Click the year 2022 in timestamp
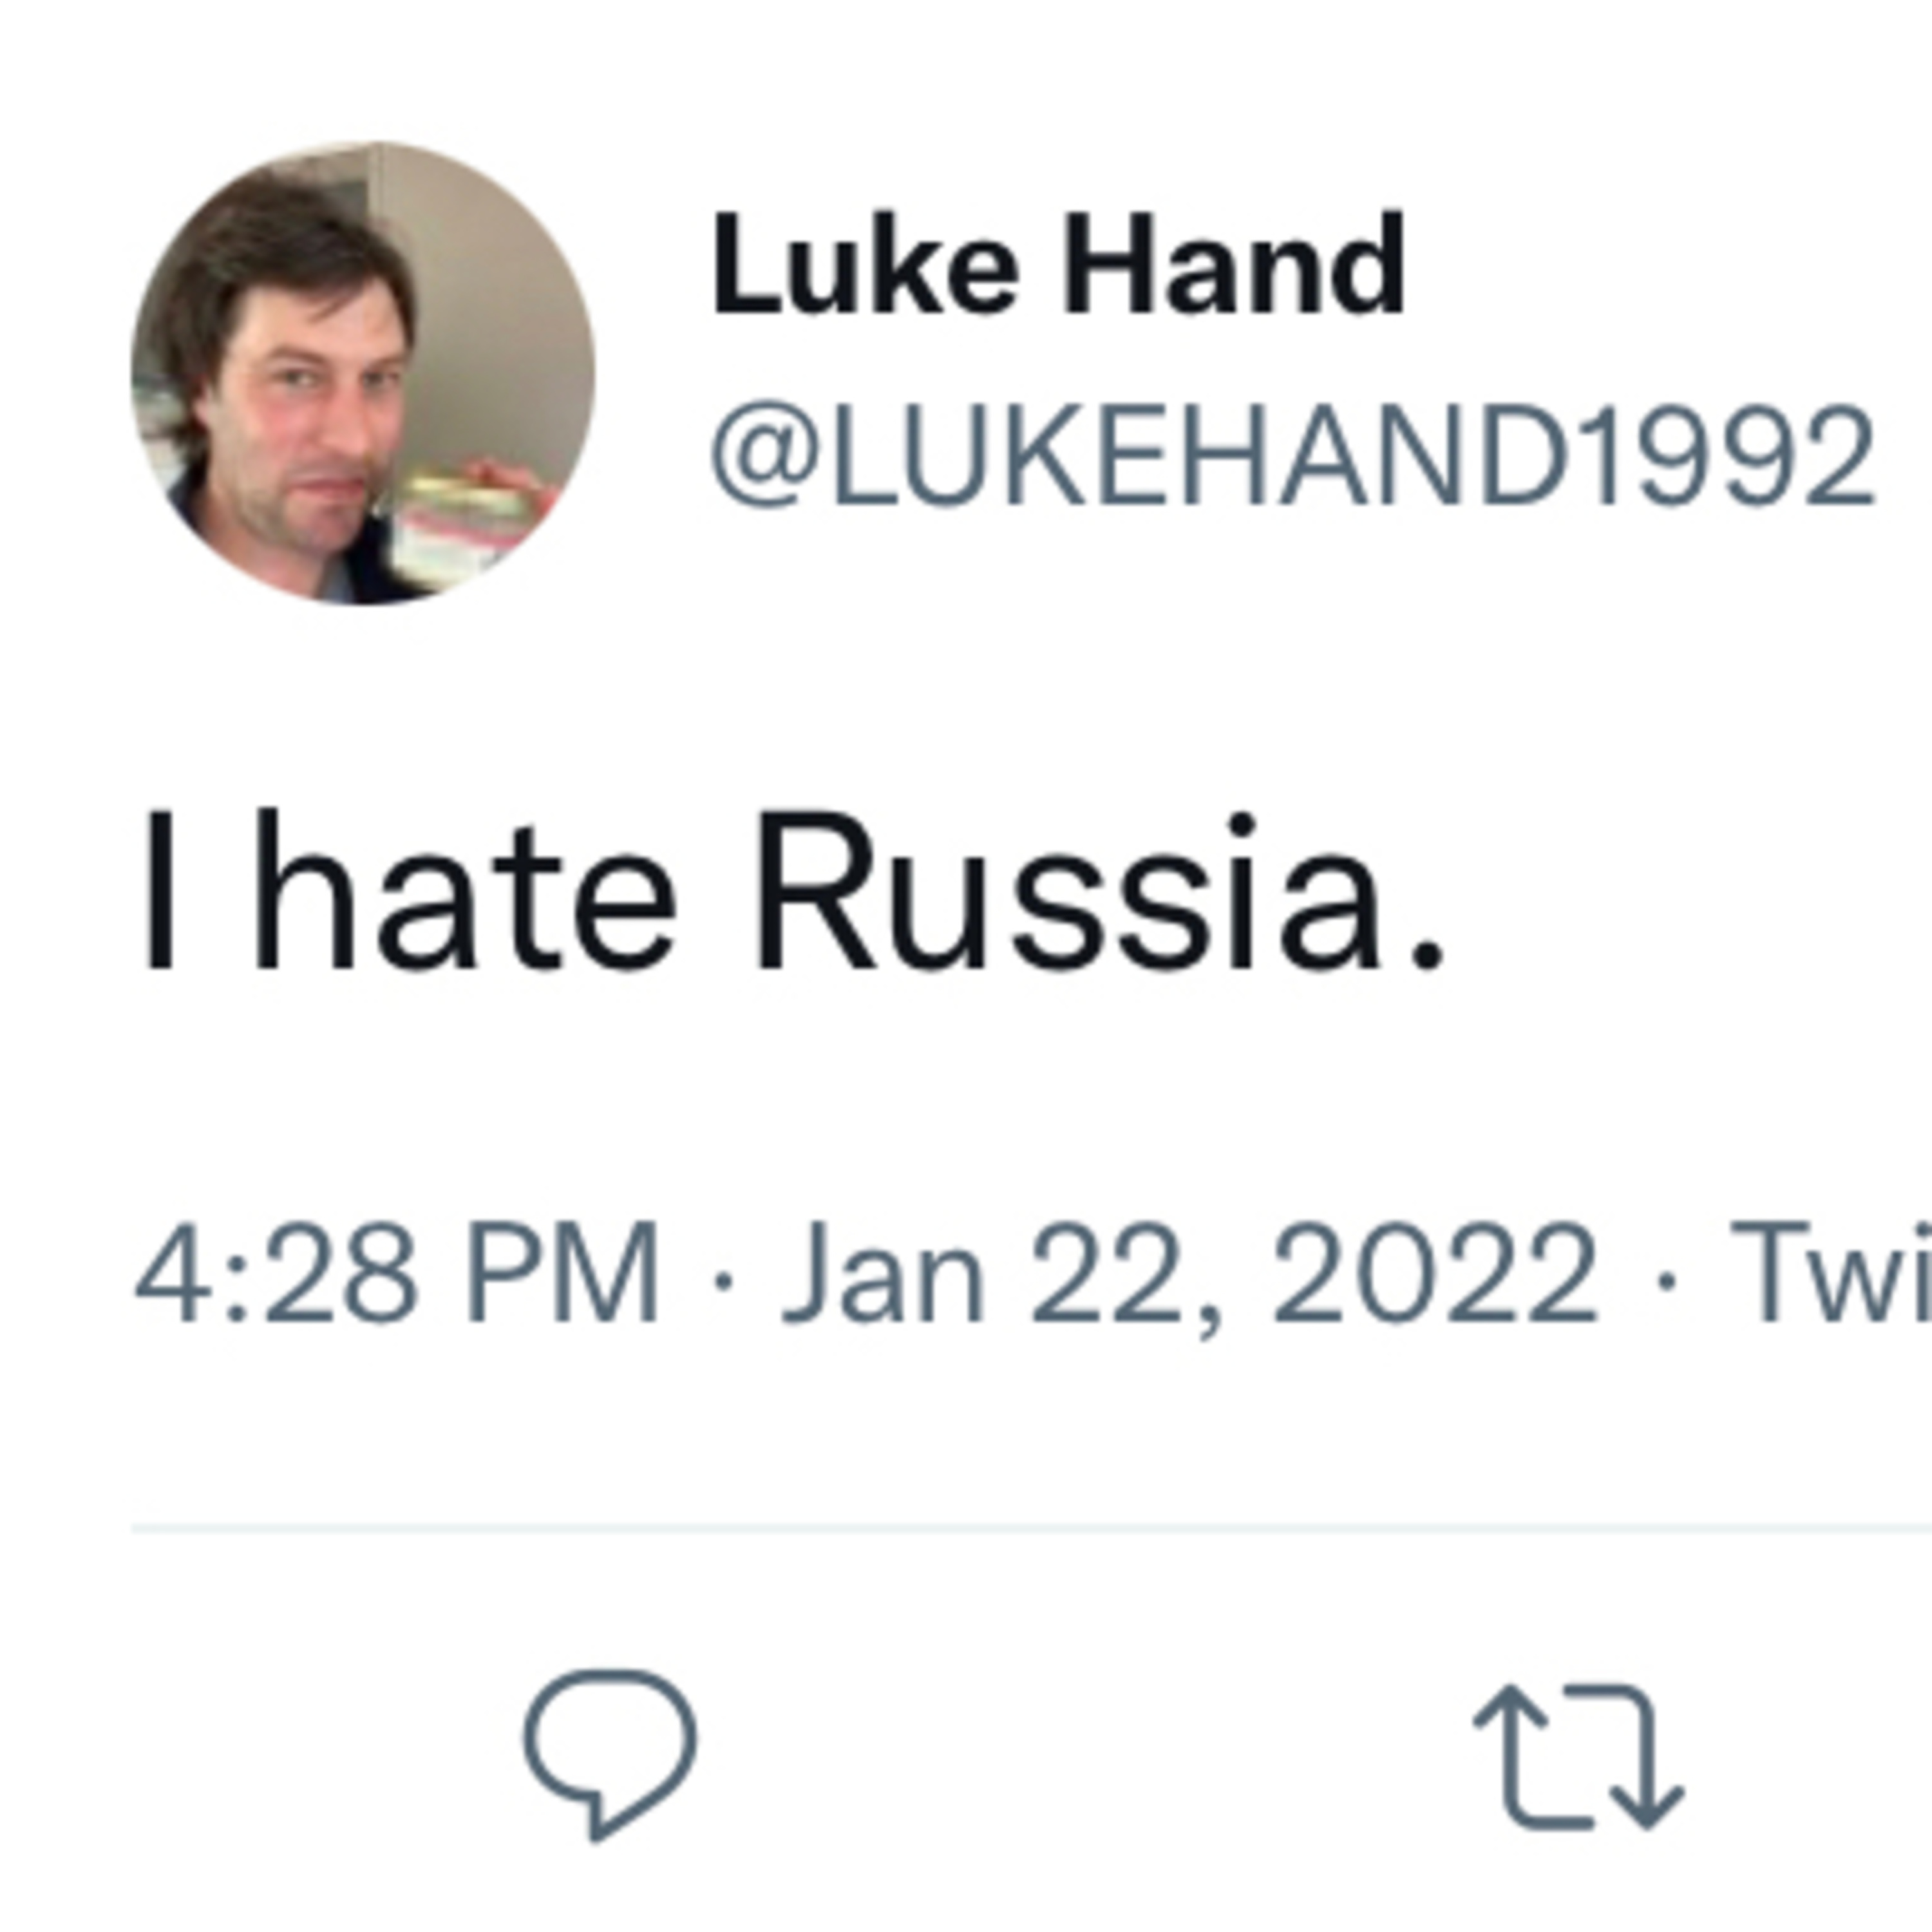 [x=1434, y=1274]
